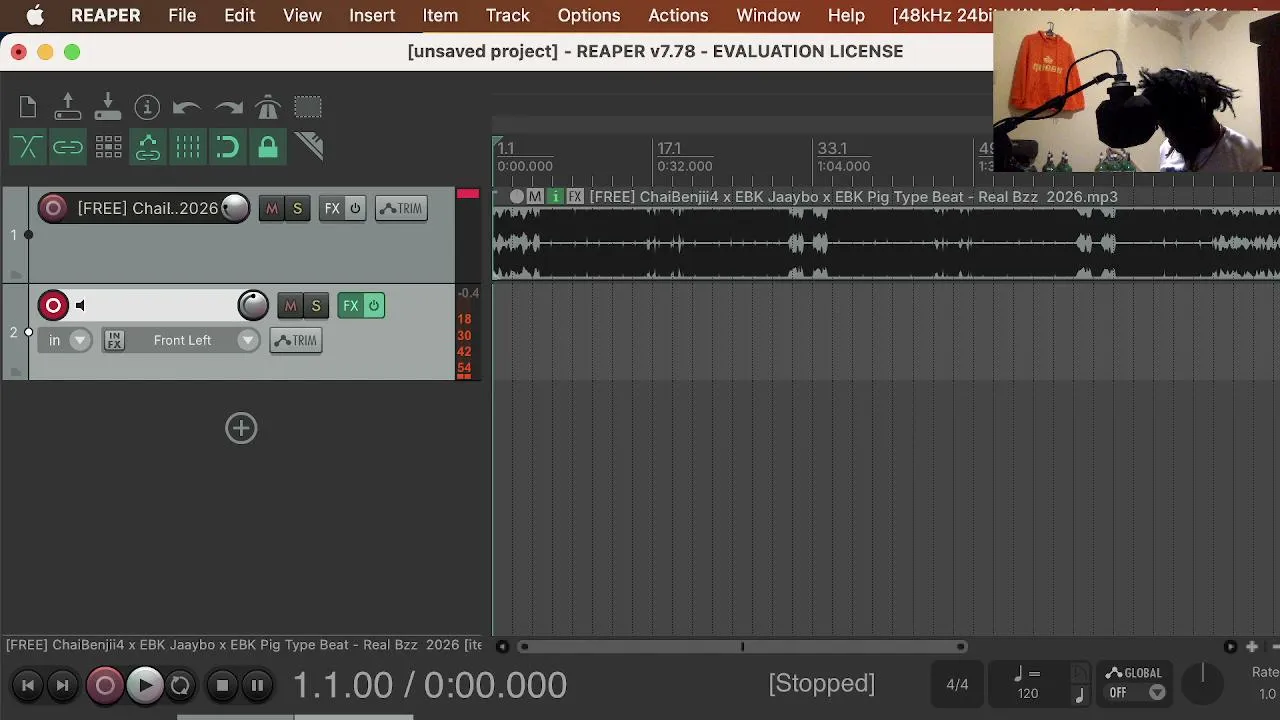This screenshot has height=720, width=1280.
Task: Open the Insert menu
Action: pos(372,15)
